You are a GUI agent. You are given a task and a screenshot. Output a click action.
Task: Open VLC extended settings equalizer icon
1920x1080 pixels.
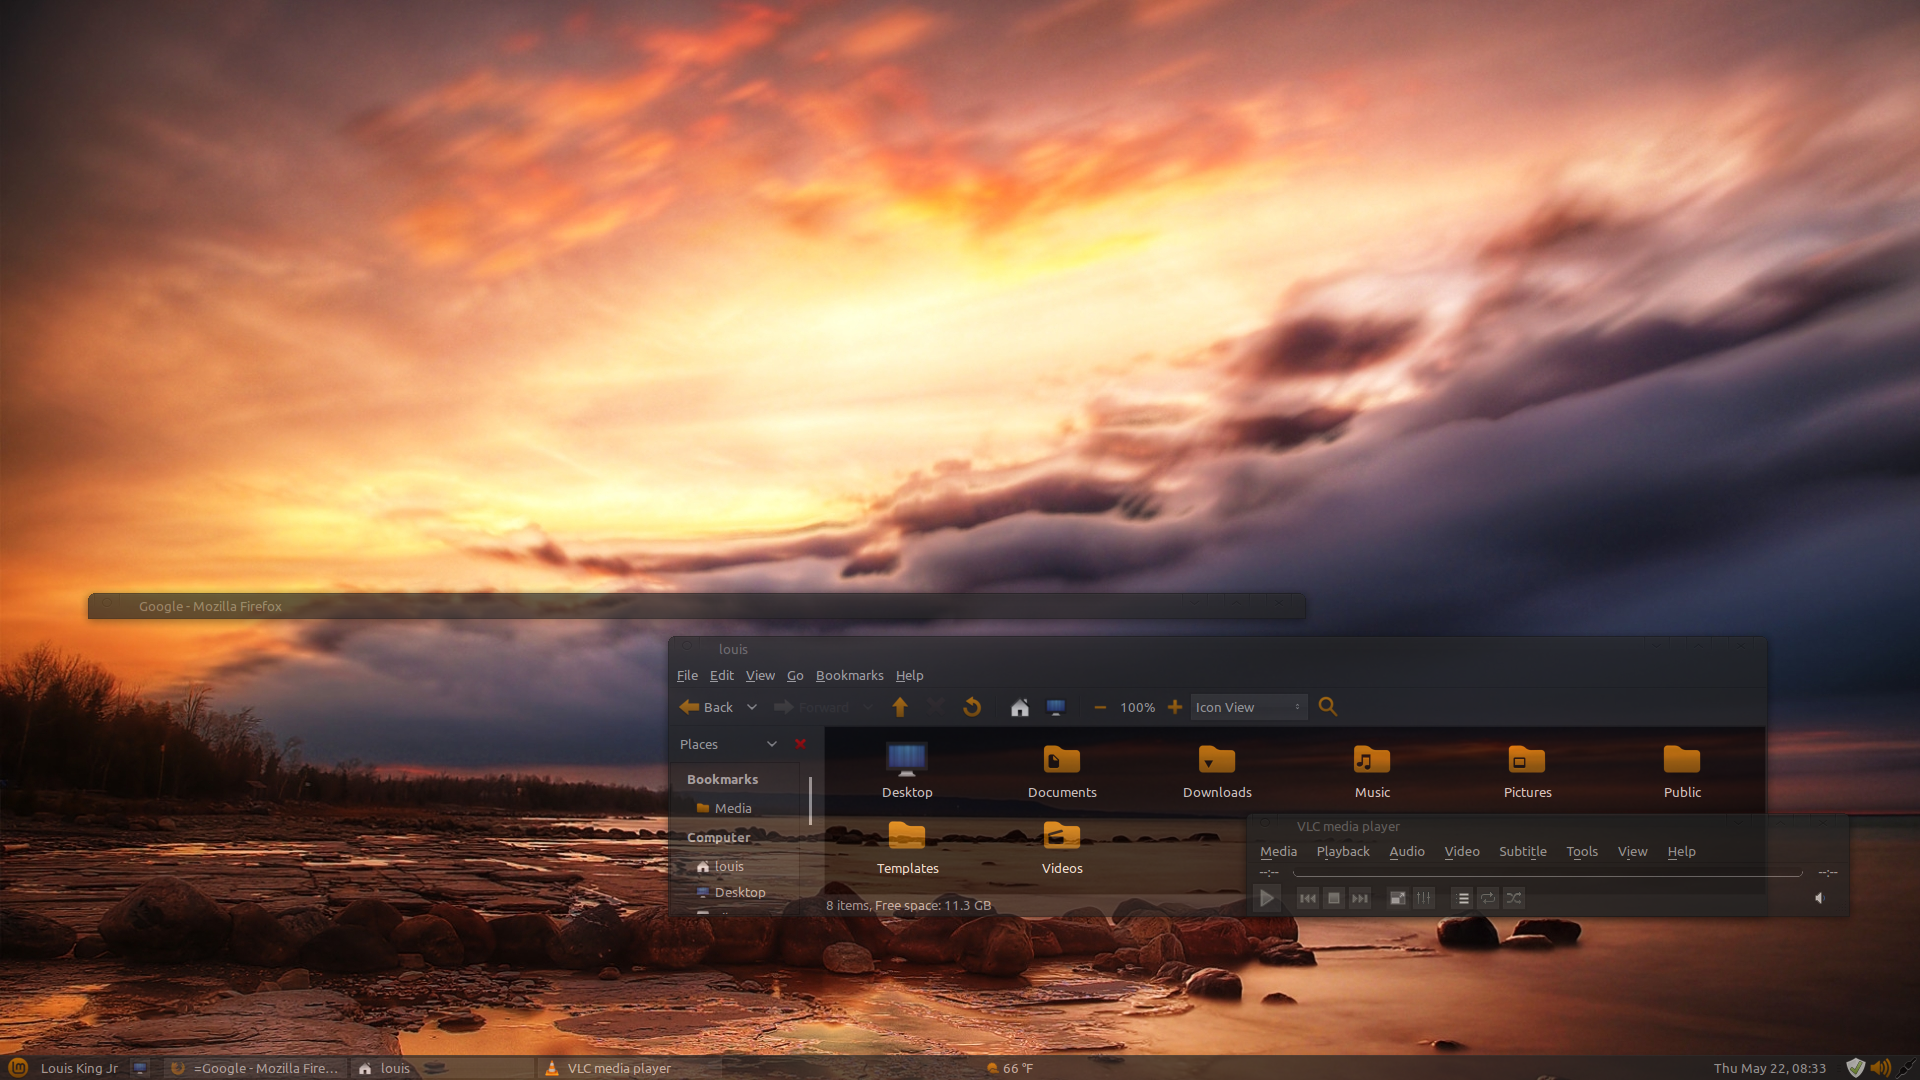1423,898
